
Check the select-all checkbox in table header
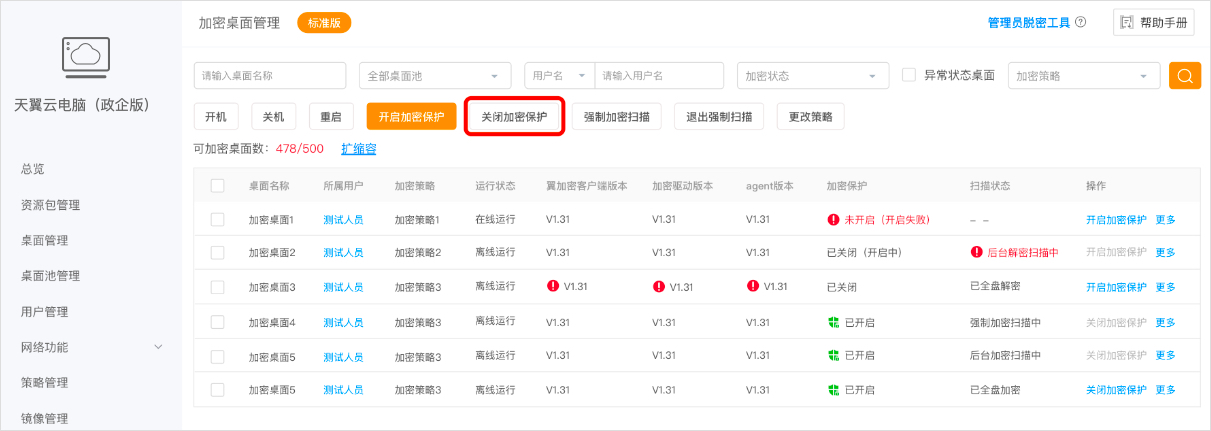(x=217, y=185)
